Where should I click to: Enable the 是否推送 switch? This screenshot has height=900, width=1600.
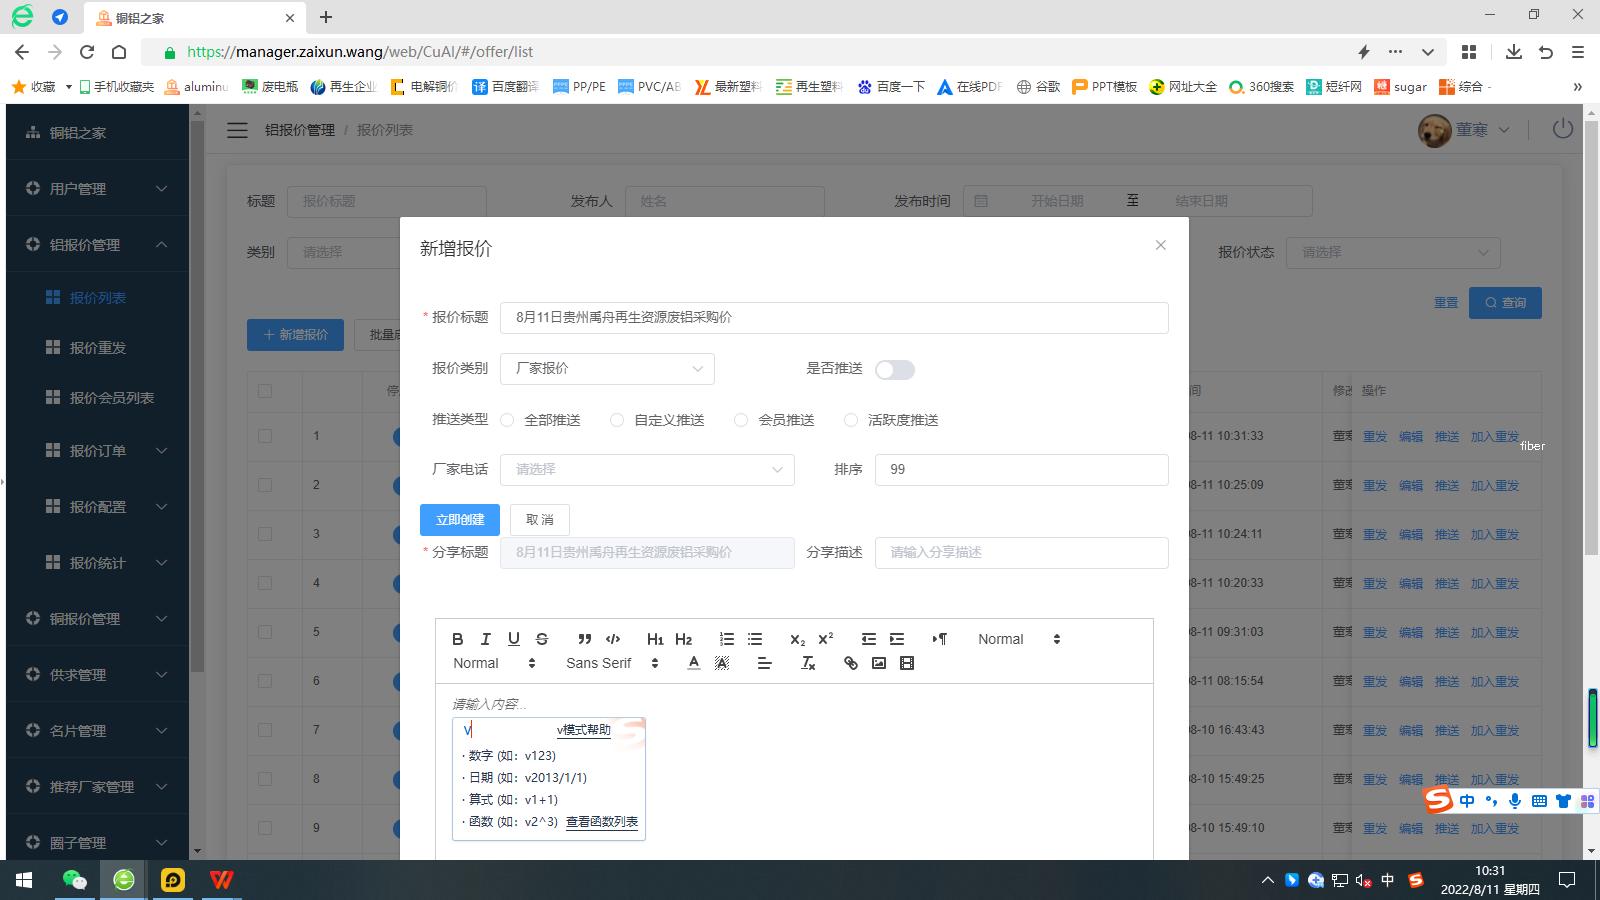pos(894,370)
